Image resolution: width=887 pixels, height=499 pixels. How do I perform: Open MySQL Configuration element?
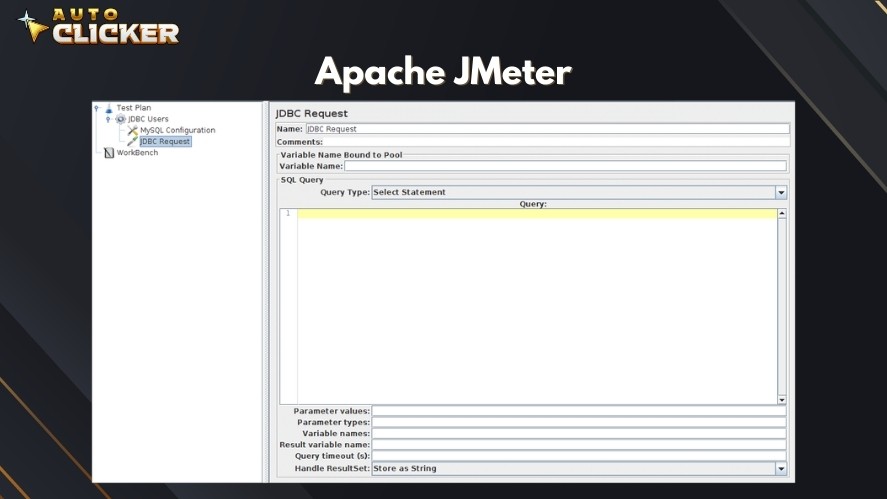tap(178, 130)
